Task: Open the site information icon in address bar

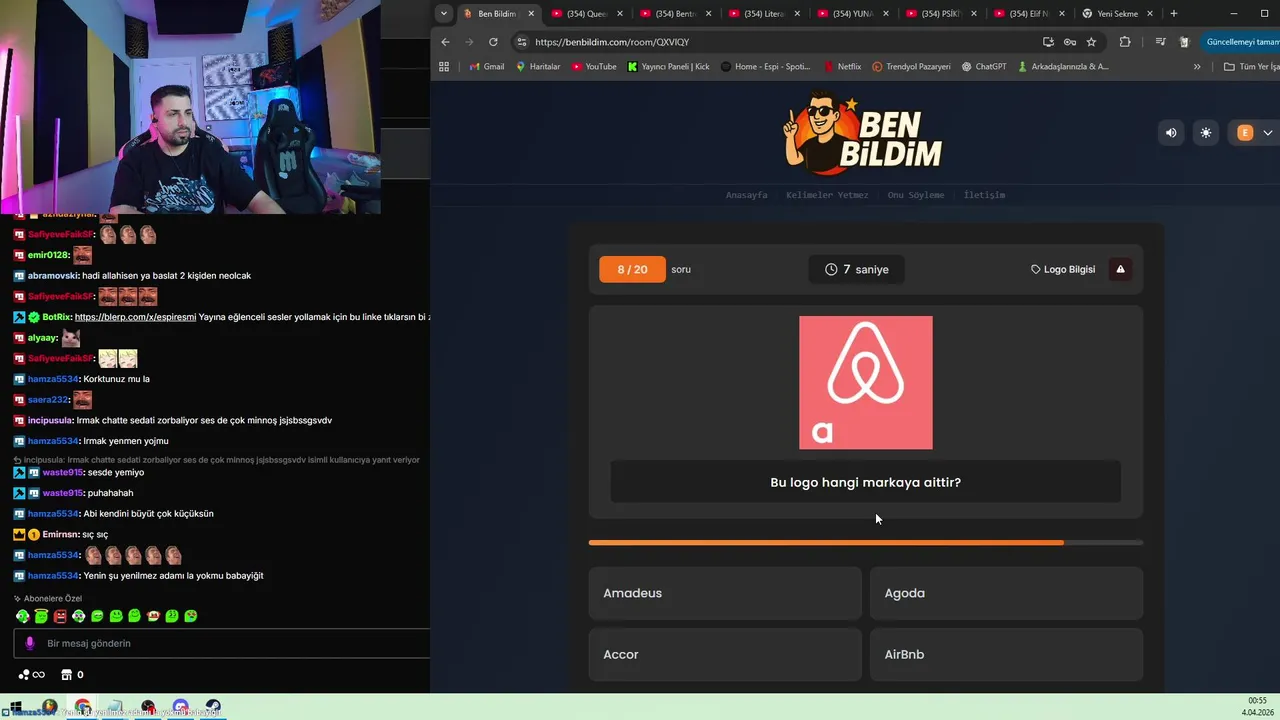Action: click(521, 42)
